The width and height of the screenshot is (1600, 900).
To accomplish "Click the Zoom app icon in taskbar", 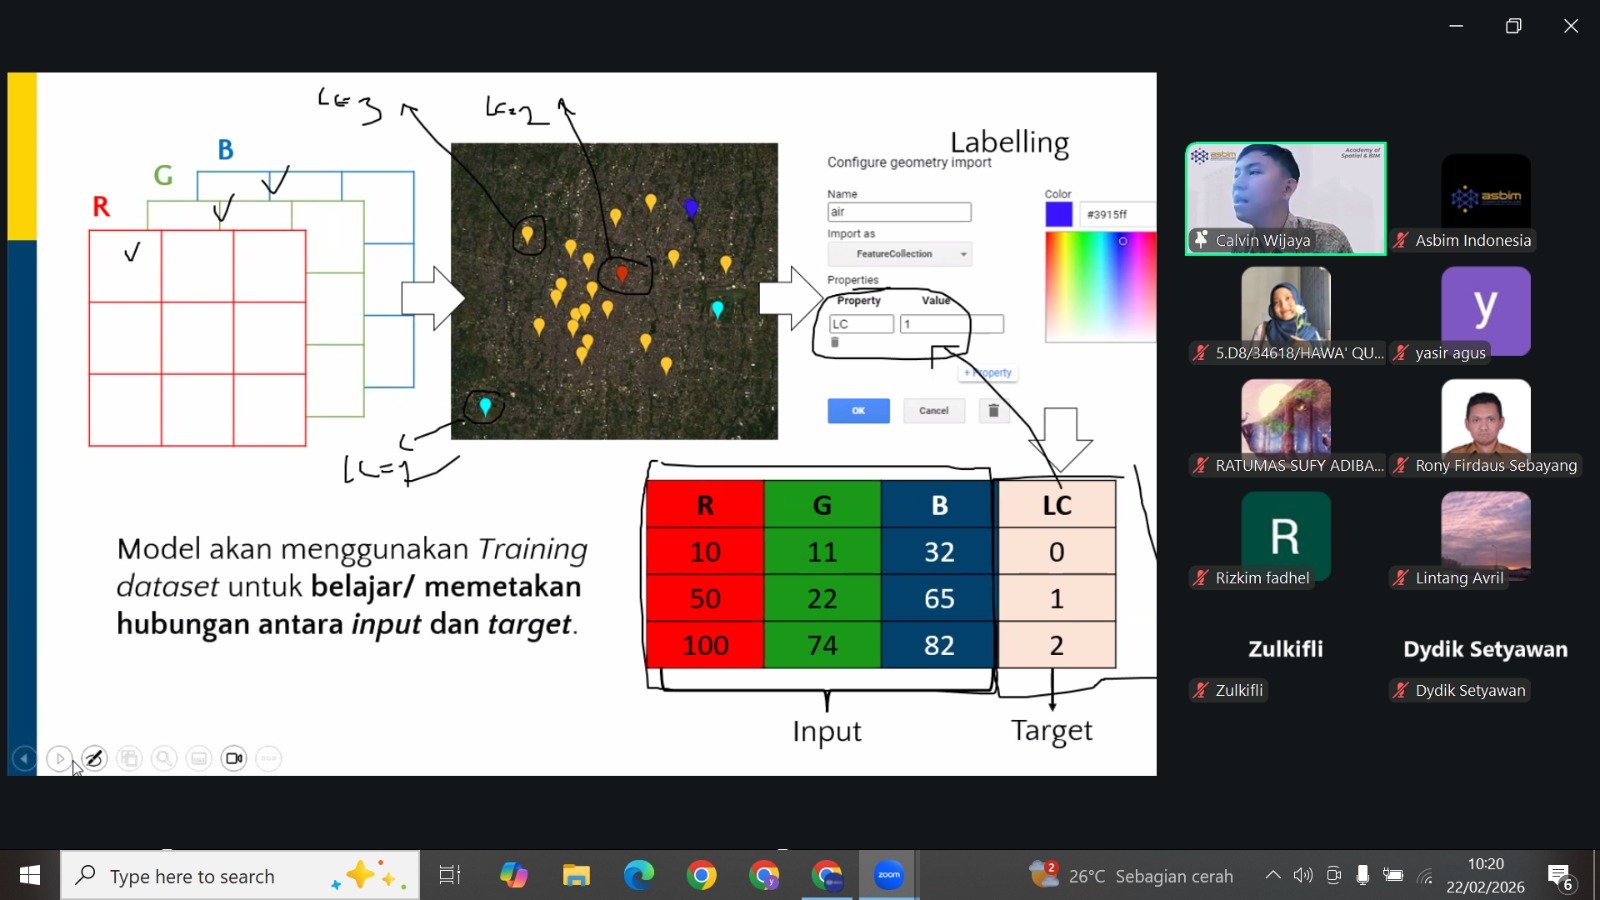I will click(x=888, y=876).
